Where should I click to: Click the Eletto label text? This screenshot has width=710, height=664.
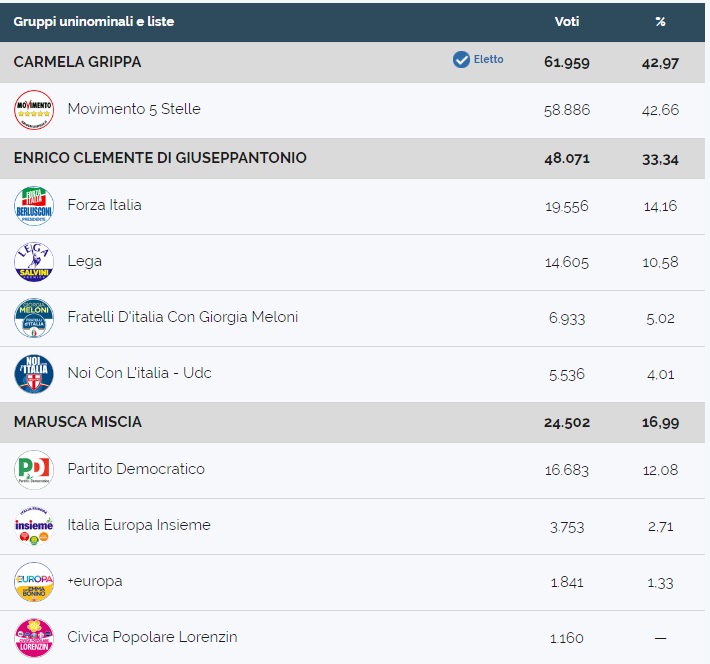(x=489, y=59)
